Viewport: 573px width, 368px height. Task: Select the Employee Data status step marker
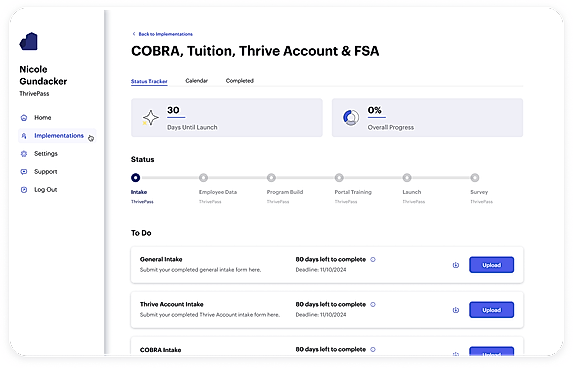203,178
